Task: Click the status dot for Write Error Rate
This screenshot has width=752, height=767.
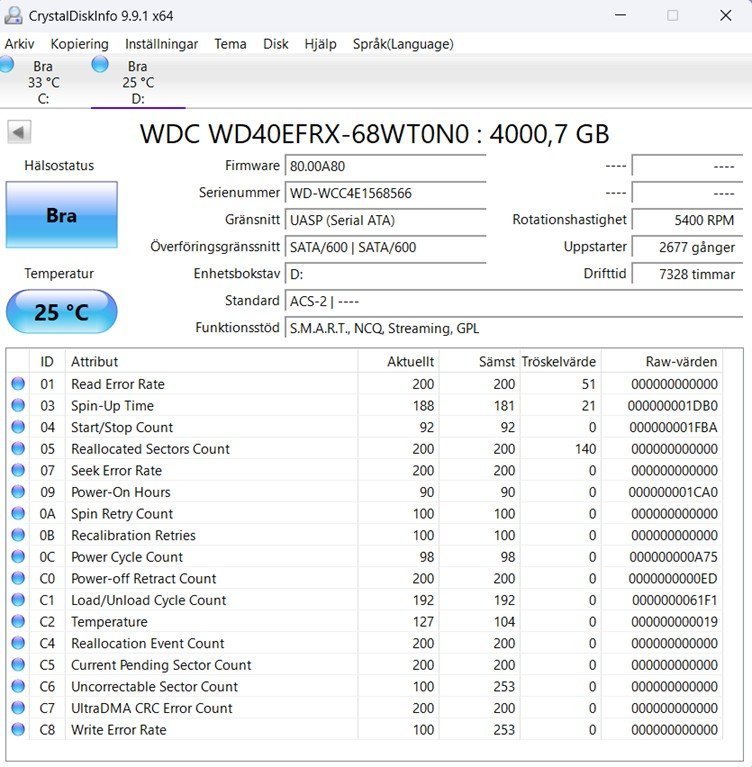Action: tap(18, 729)
